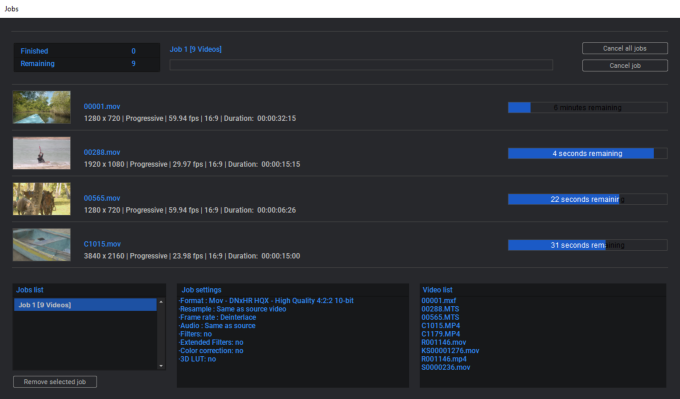Click the Remove selected job button

coord(55,382)
